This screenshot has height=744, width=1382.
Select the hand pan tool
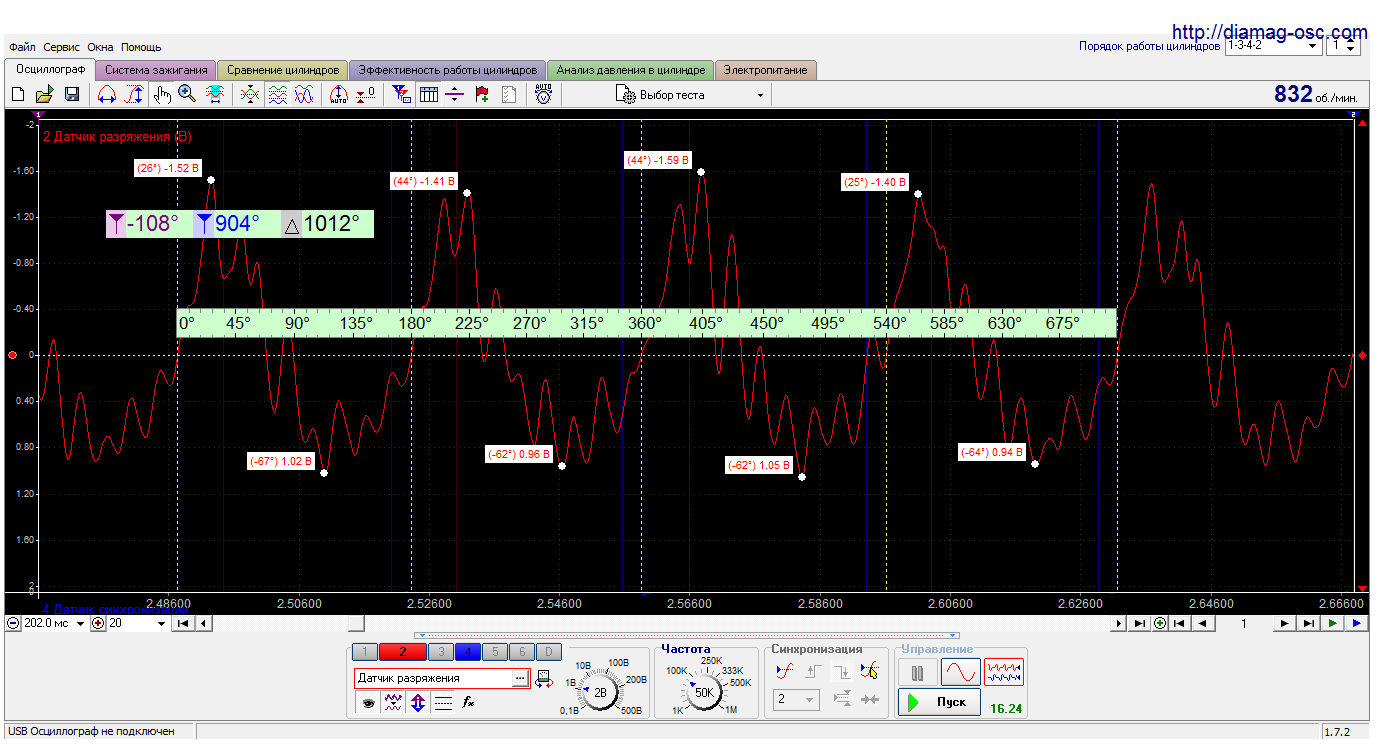click(x=161, y=95)
